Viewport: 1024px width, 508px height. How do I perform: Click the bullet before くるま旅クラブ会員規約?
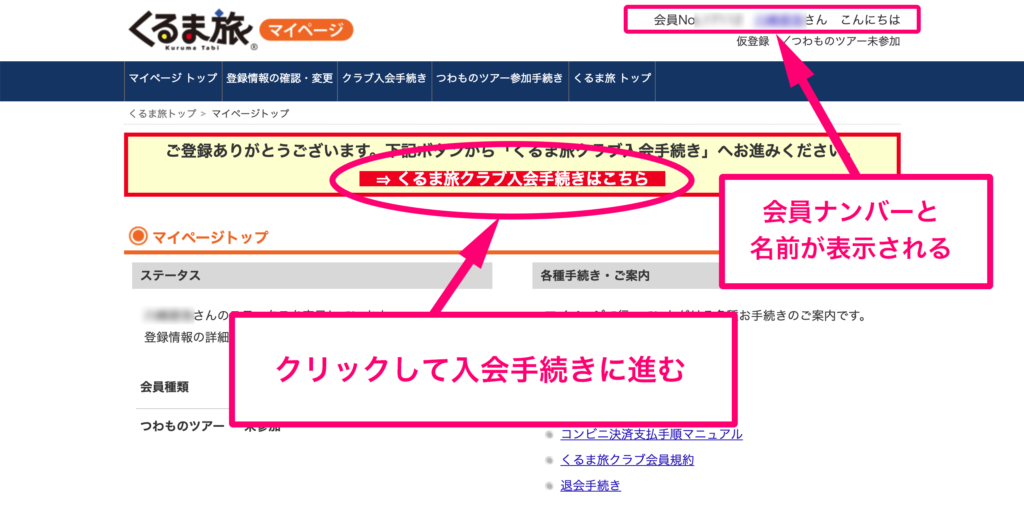pos(550,461)
